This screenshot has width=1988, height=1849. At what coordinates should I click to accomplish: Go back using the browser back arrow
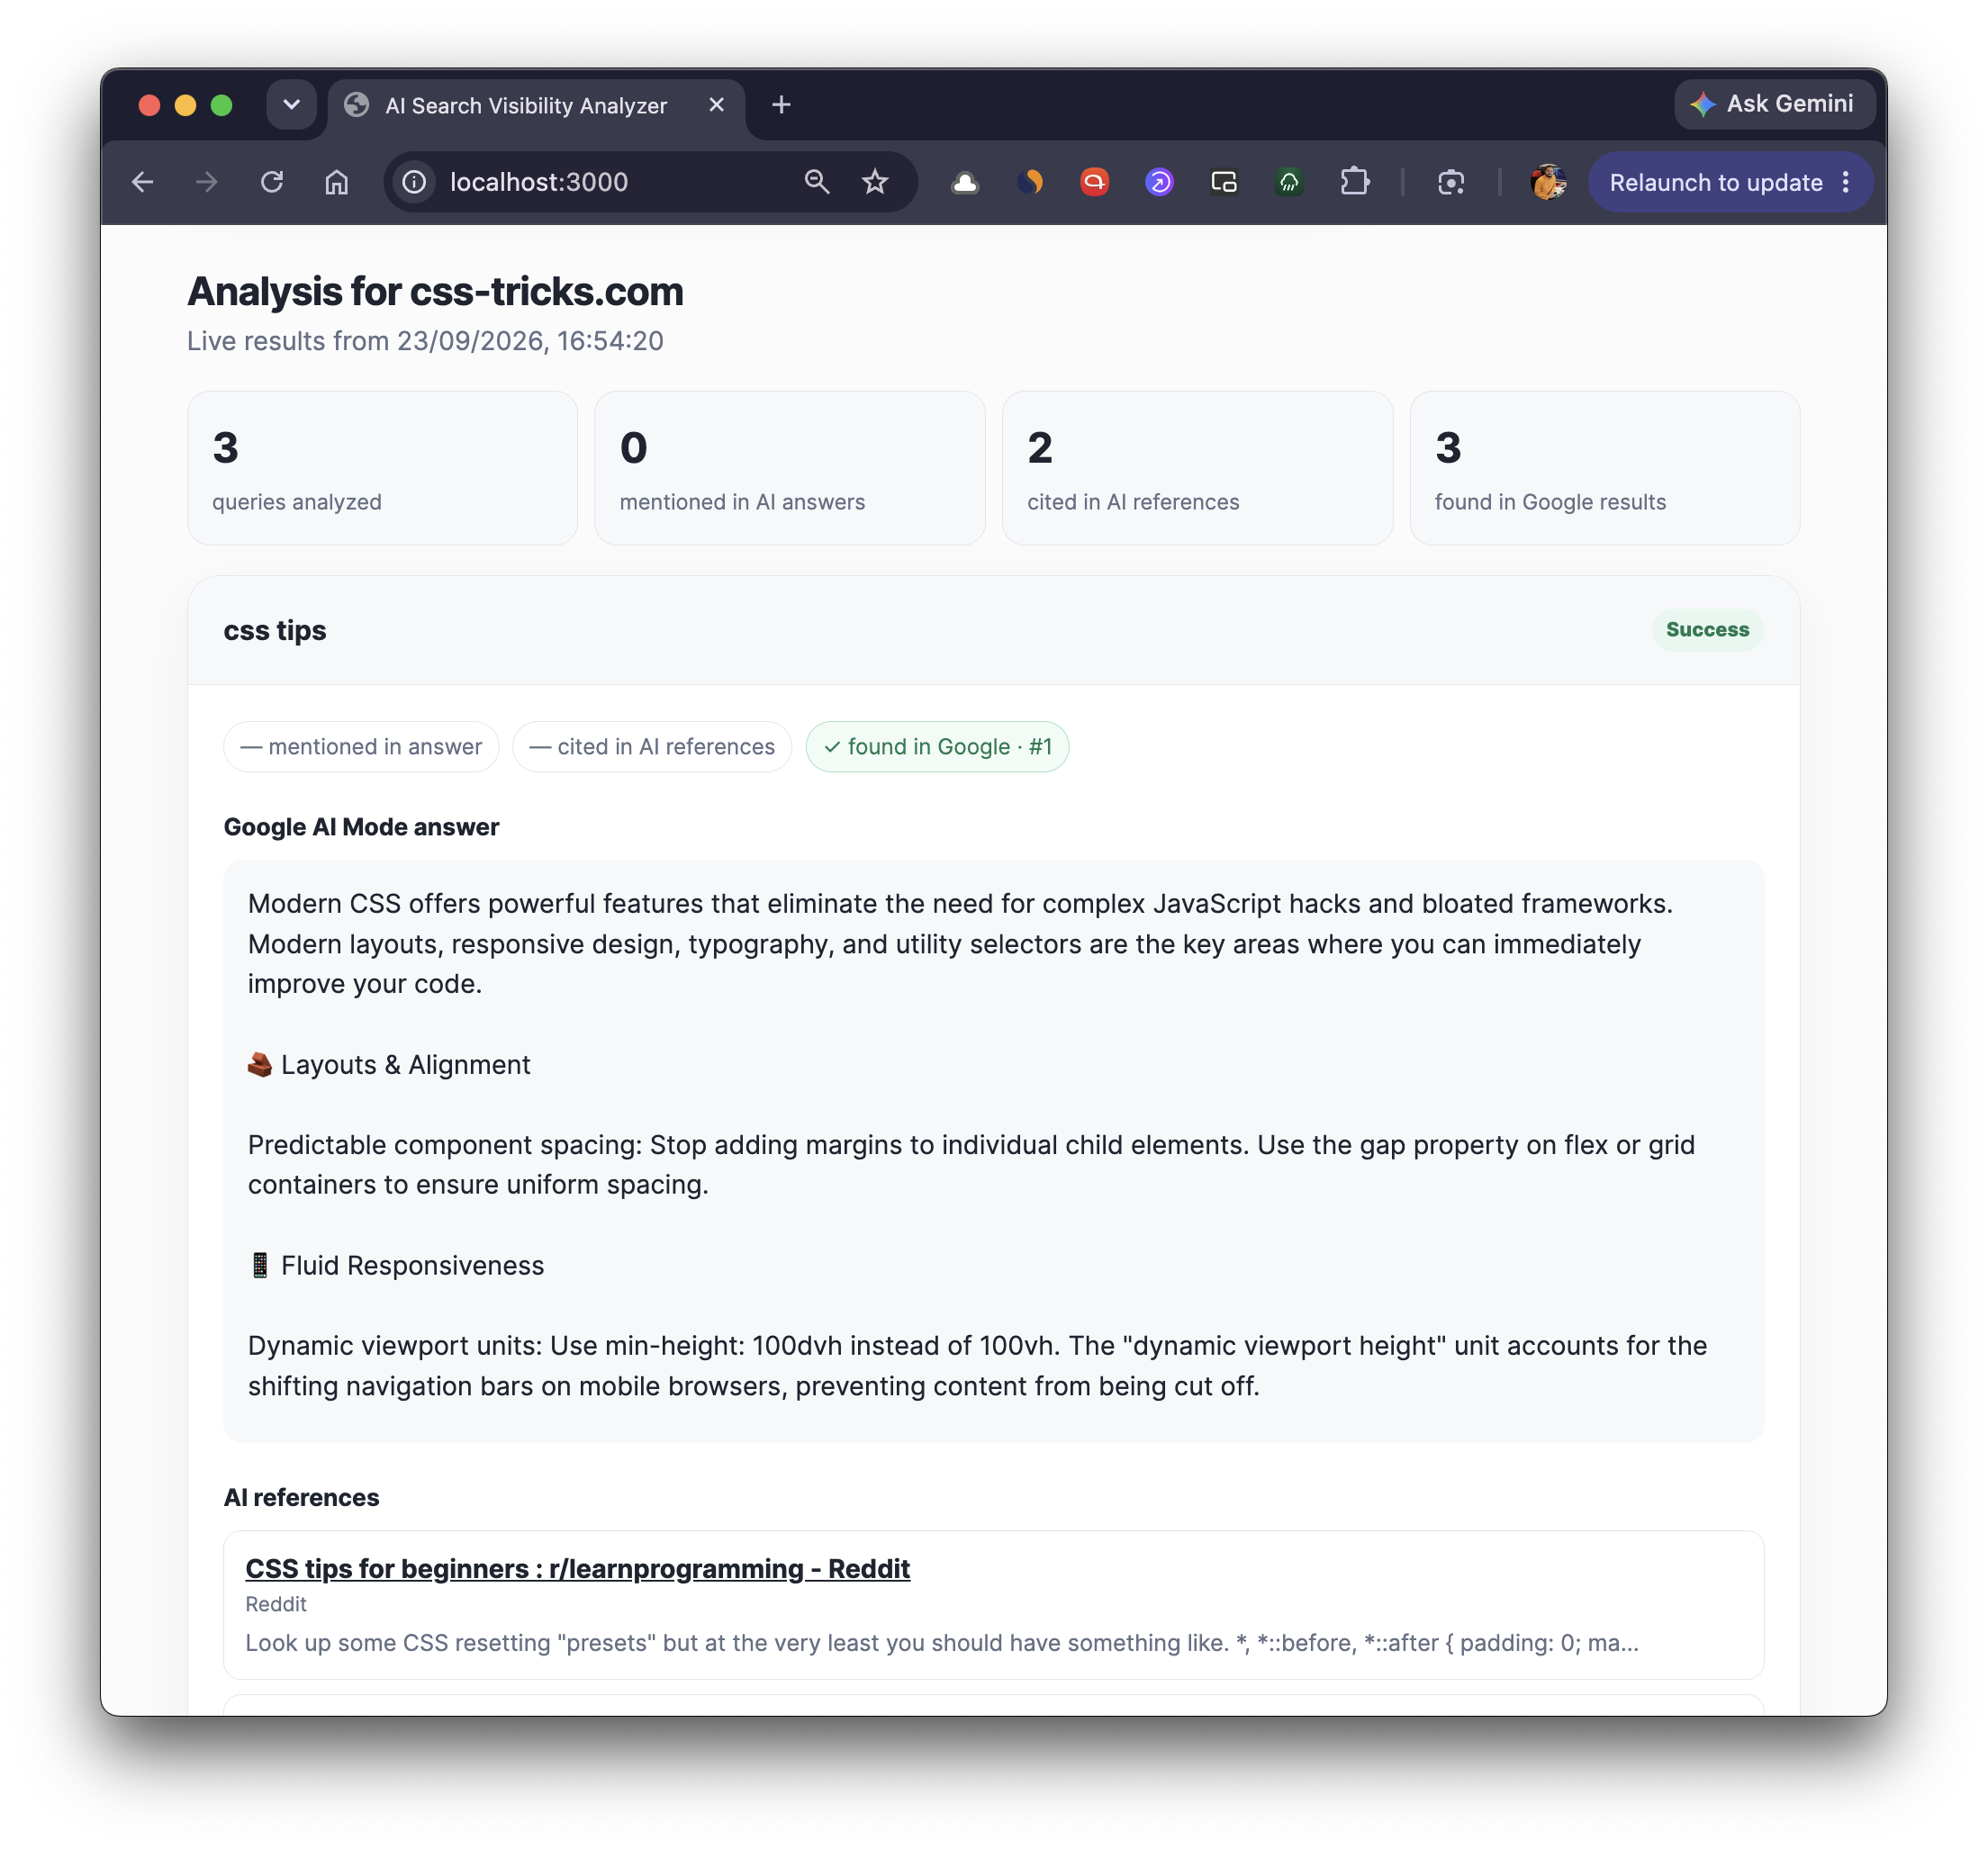(143, 182)
